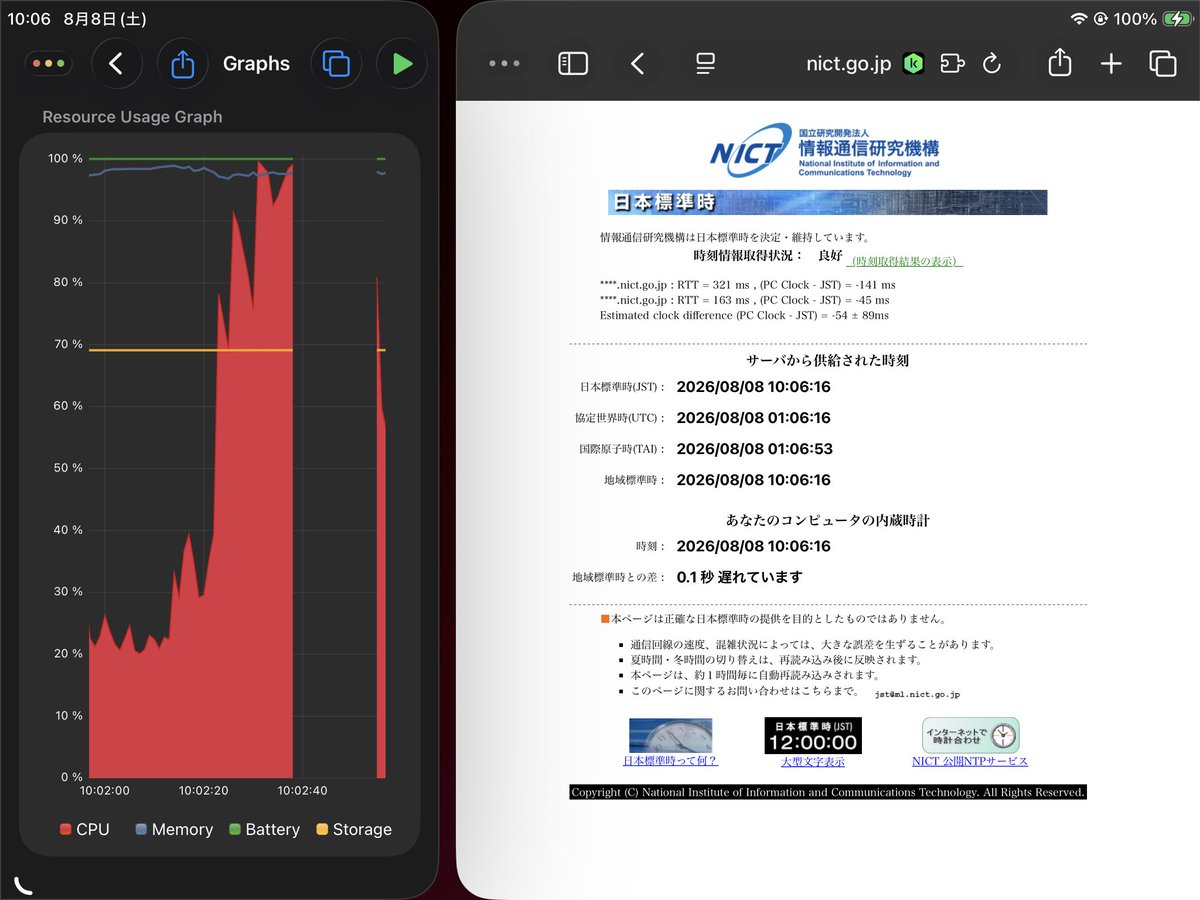Tap the back chevron in Graphs app
This screenshot has height=900, width=1200.
(116, 64)
